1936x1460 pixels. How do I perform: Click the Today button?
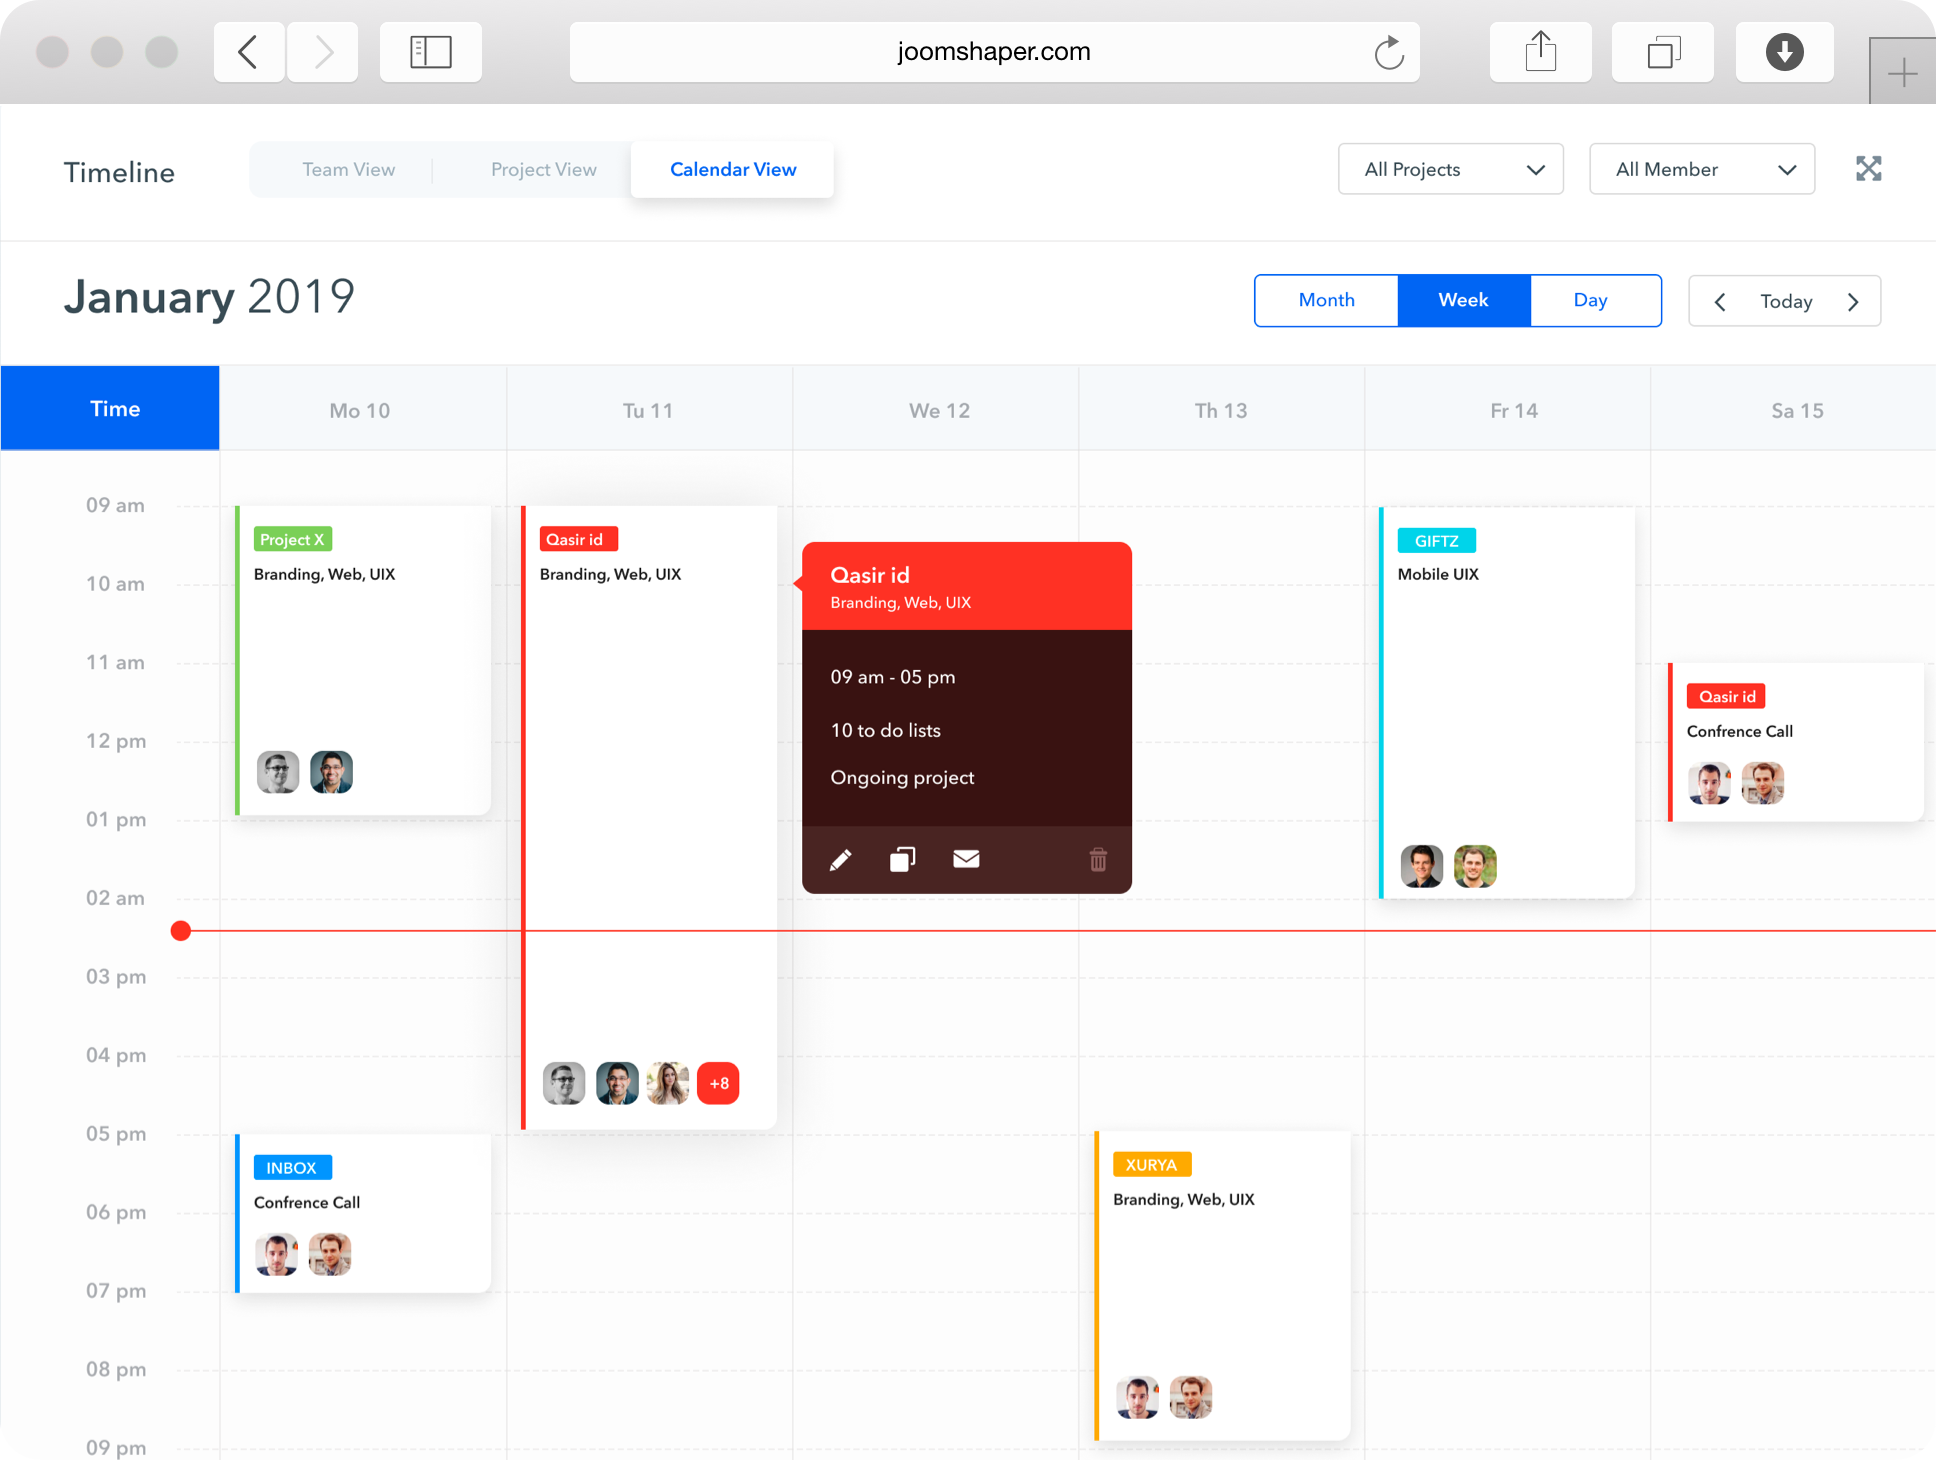pyautogui.click(x=1786, y=302)
